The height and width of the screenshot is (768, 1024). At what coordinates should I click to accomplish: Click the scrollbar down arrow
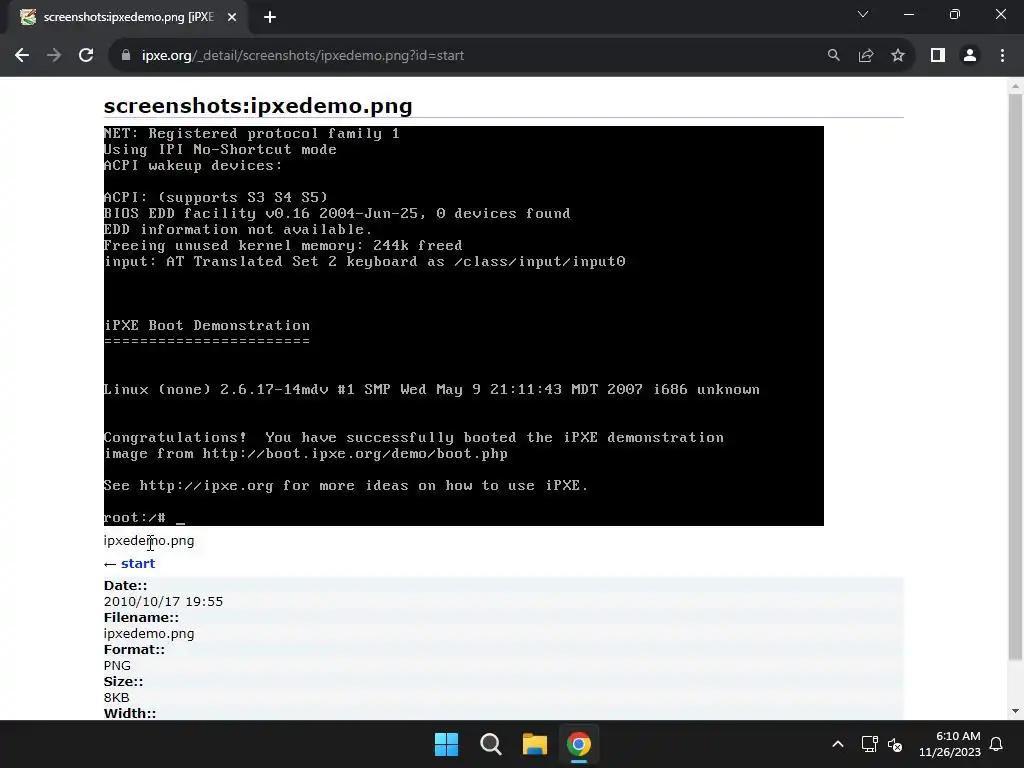tap(1015, 711)
